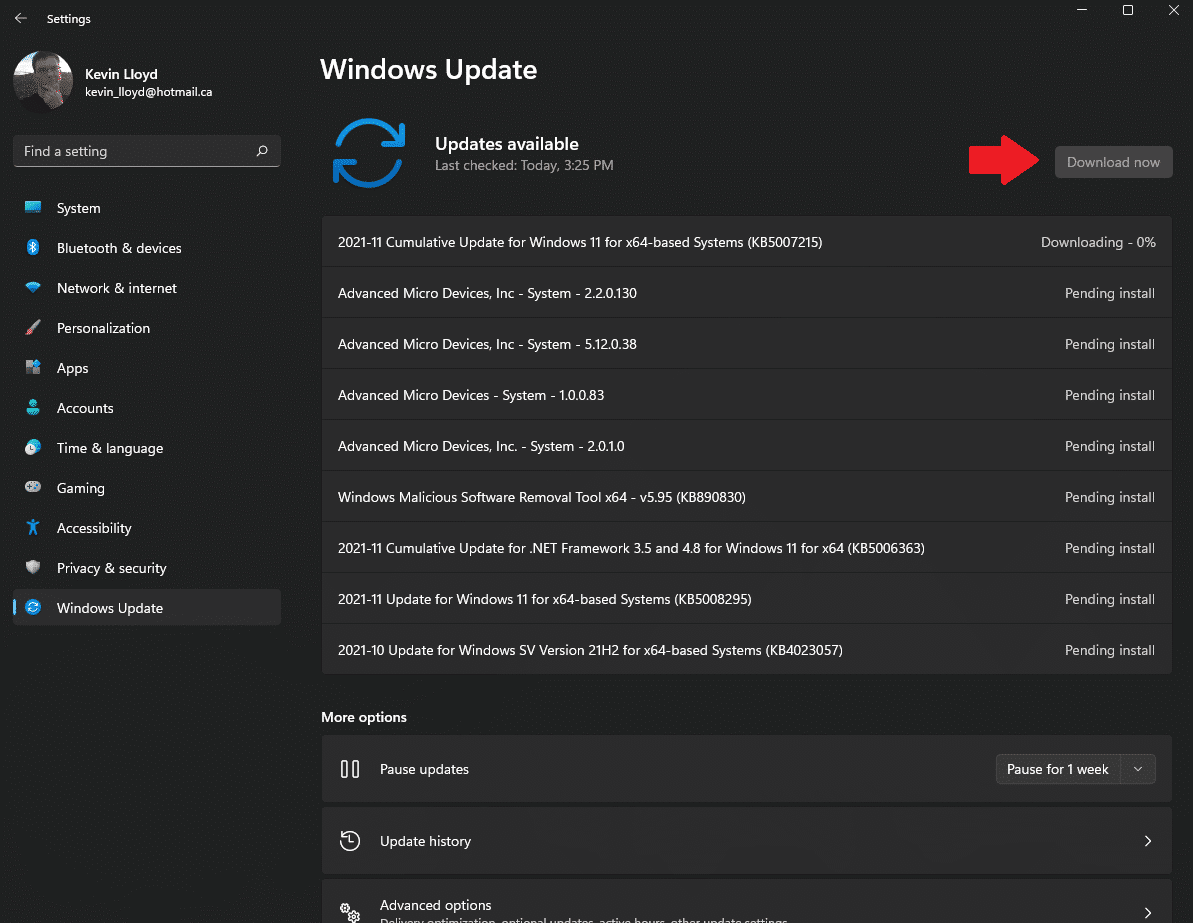The image size is (1193, 923).
Task: Click the Pause for 1 week button
Action: (x=1058, y=769)
